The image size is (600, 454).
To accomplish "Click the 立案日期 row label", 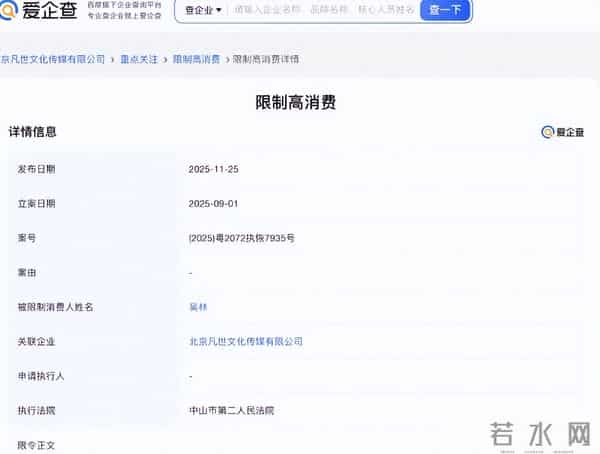I will click(x=36, y=204).
